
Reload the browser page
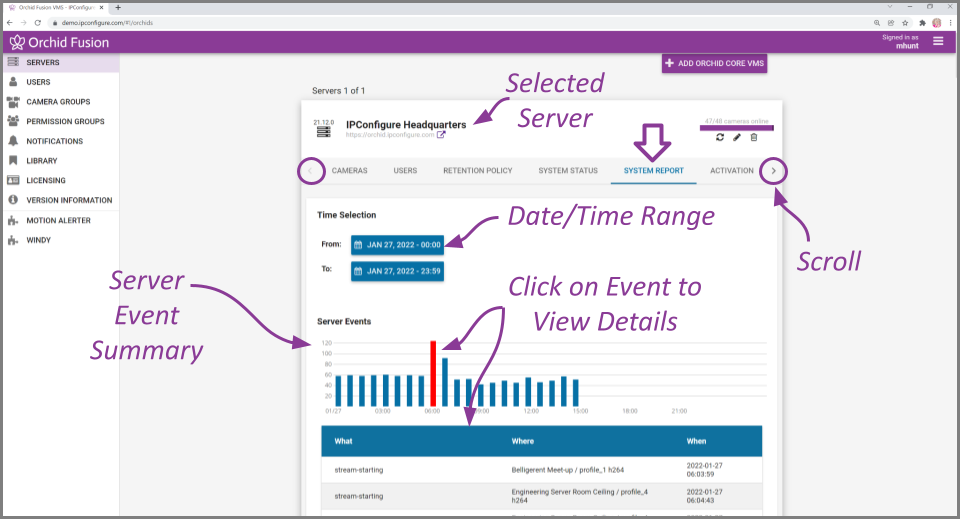[x=38, y=23]
